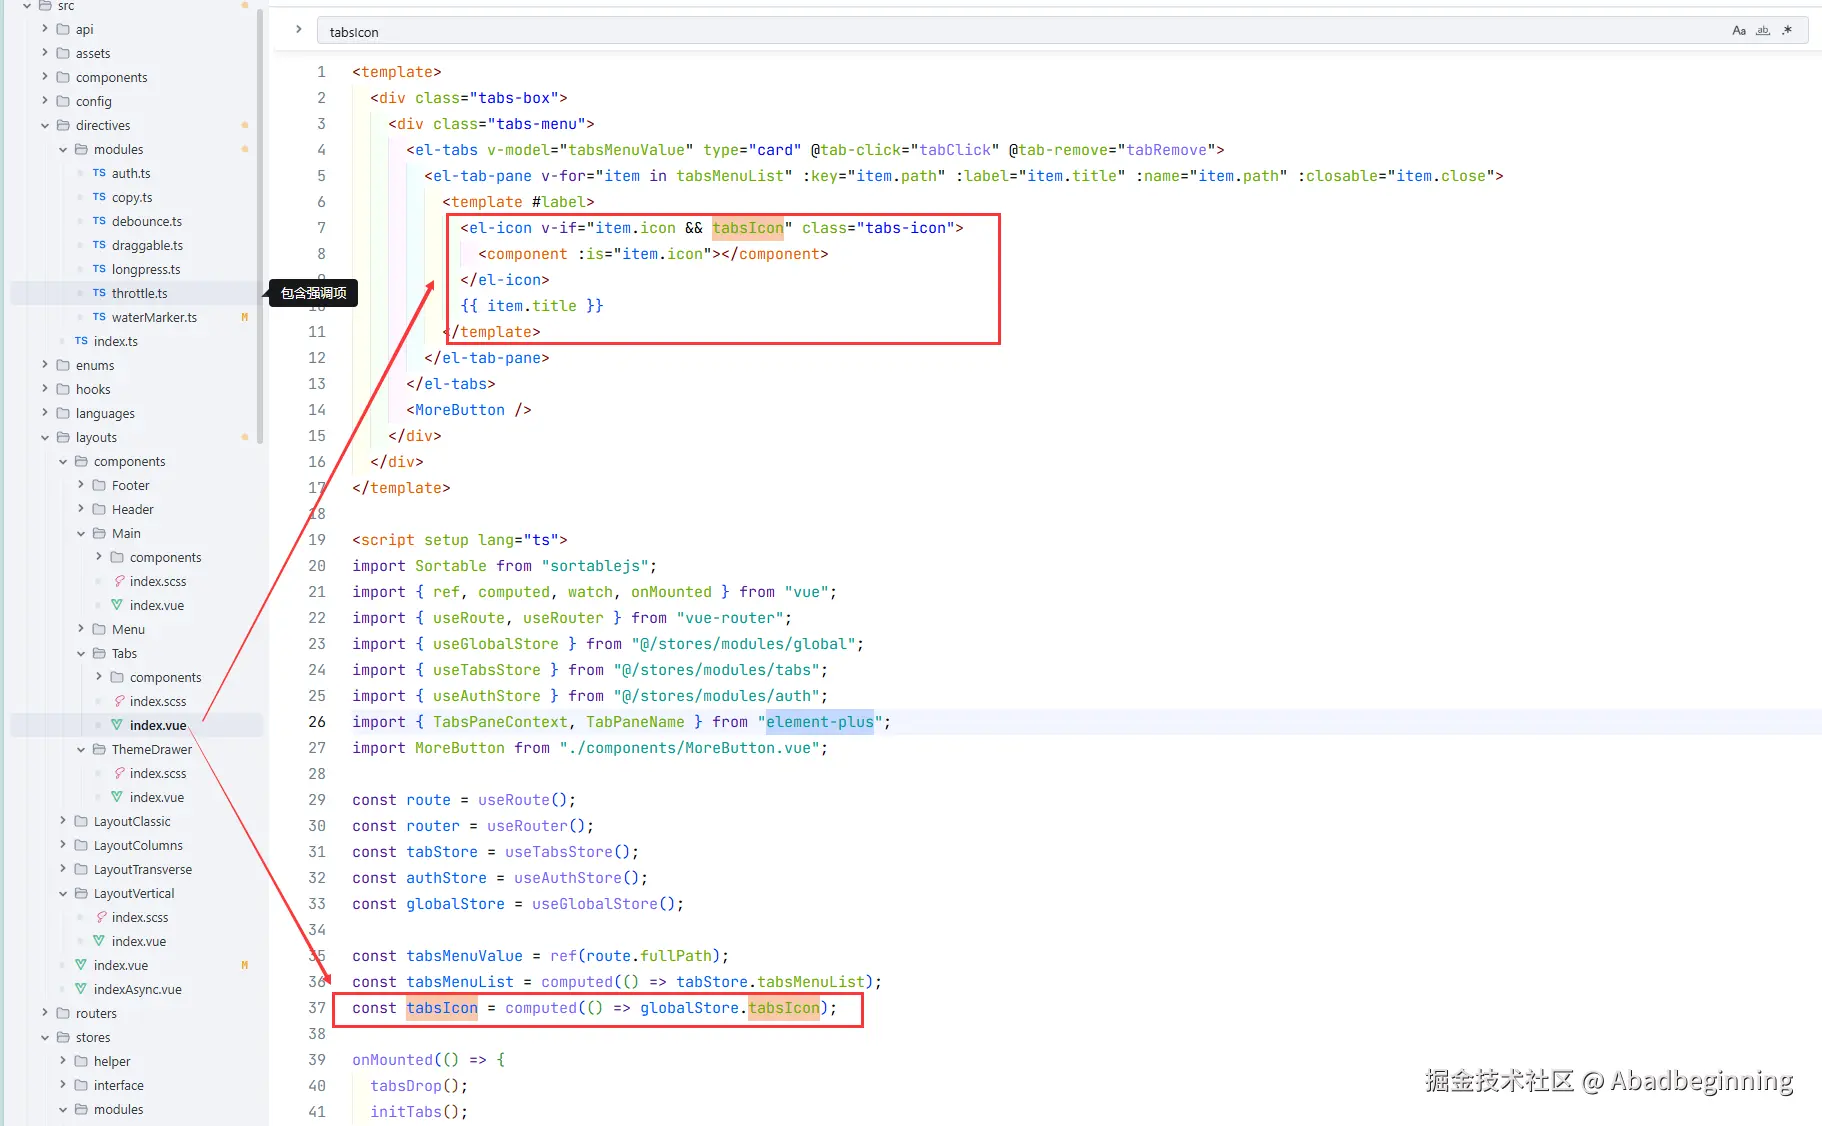The width and height of the screenshot is (1822, 1126).
Task: Expand the LayoutTransverse folder chevron
Action: (63, 869)
